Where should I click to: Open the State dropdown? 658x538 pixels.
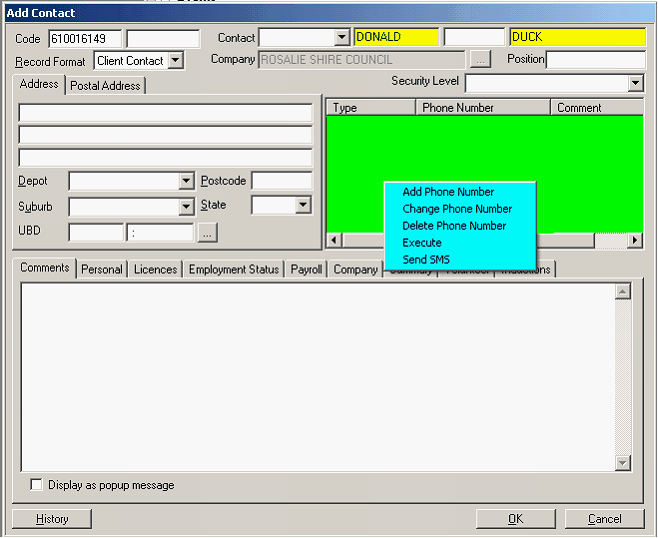(303, 205)
